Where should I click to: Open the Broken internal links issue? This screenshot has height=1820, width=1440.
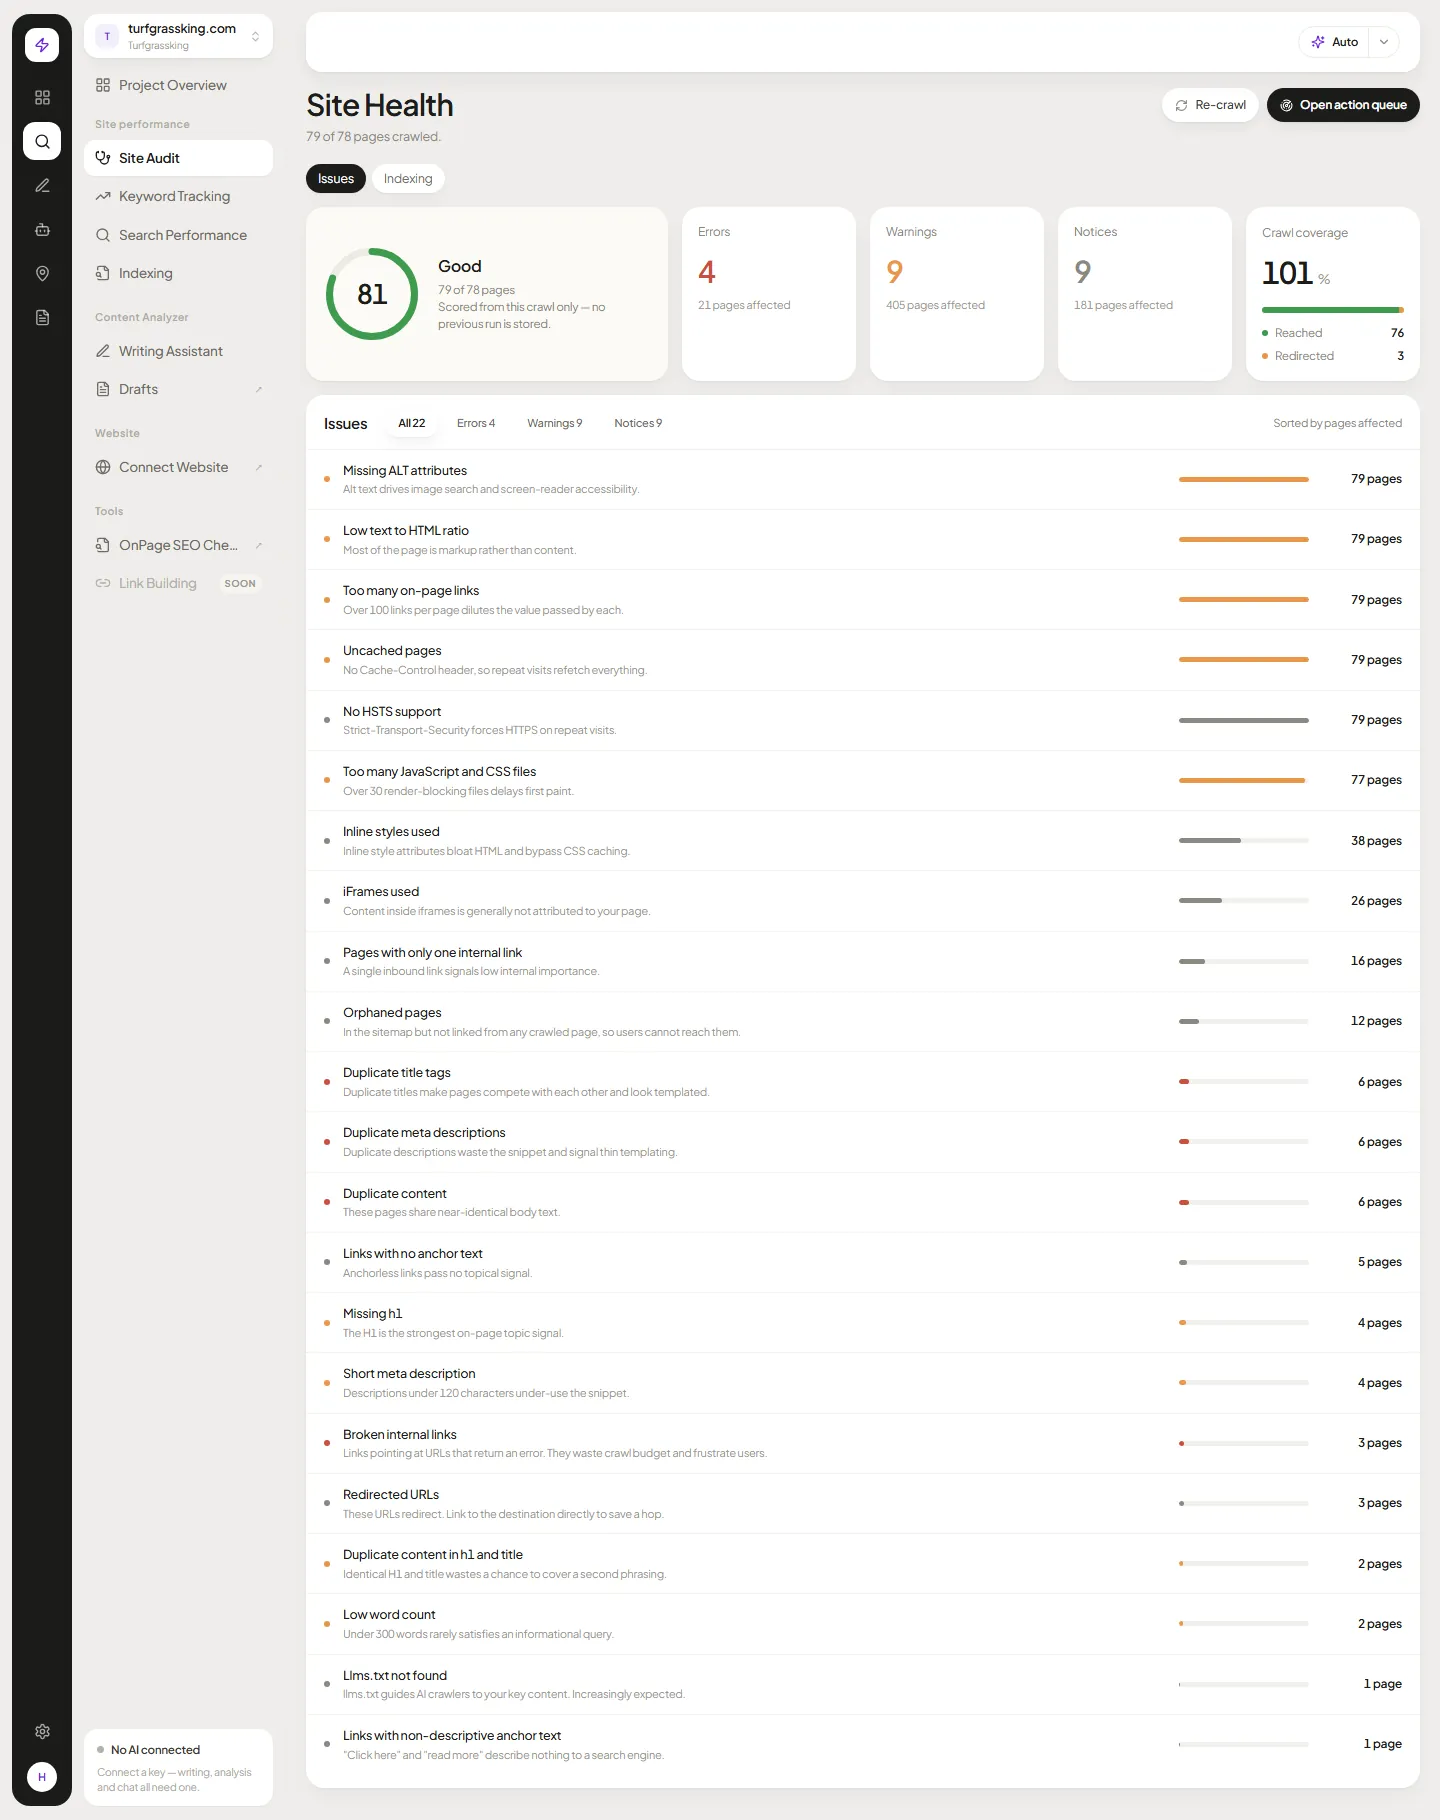pyautogui.click(x=863, y=1443)
